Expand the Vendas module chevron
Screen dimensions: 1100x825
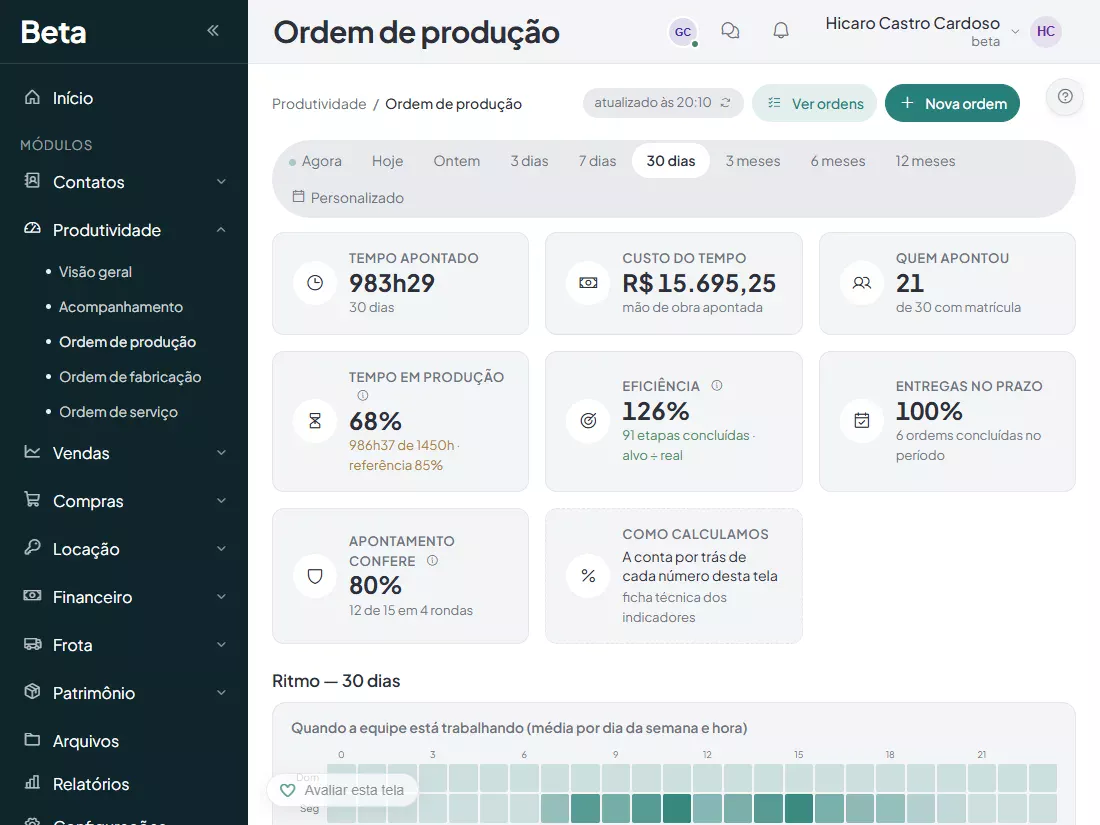tap(221, 453)
